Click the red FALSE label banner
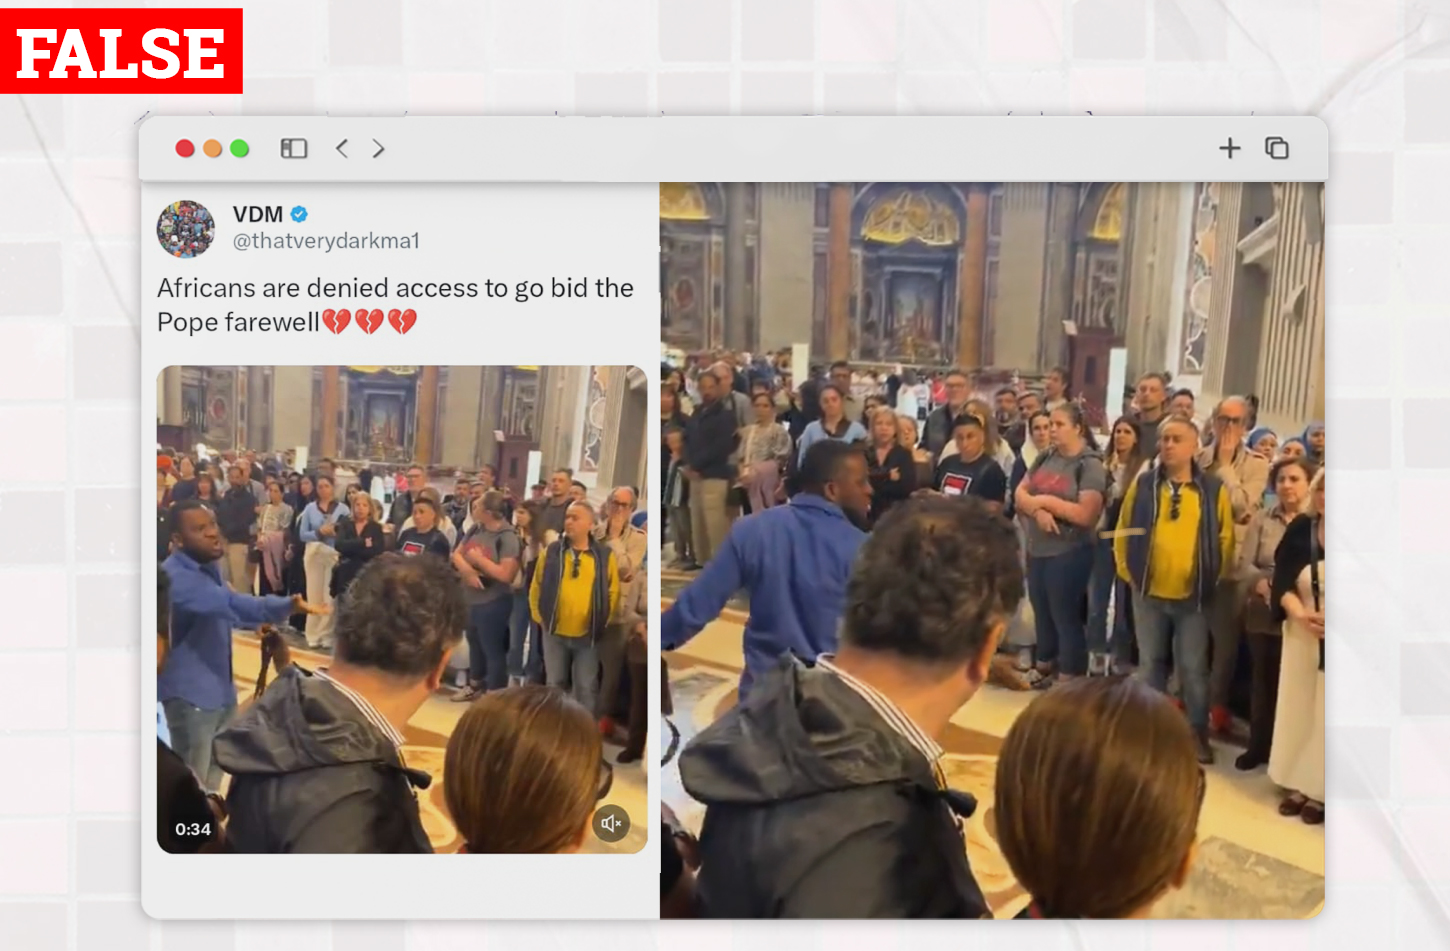This screenshot has height=951, width=1450. (x=121, y=51)
